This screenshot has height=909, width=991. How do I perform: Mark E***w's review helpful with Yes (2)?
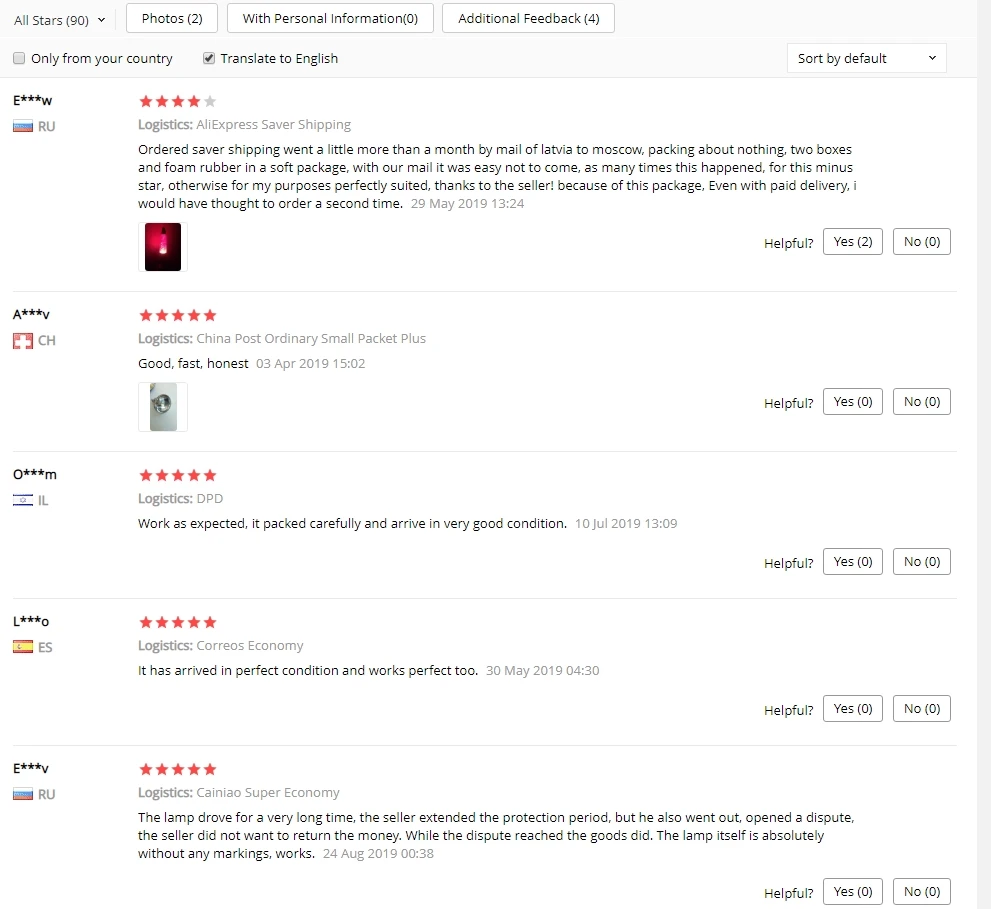[853, 241]
